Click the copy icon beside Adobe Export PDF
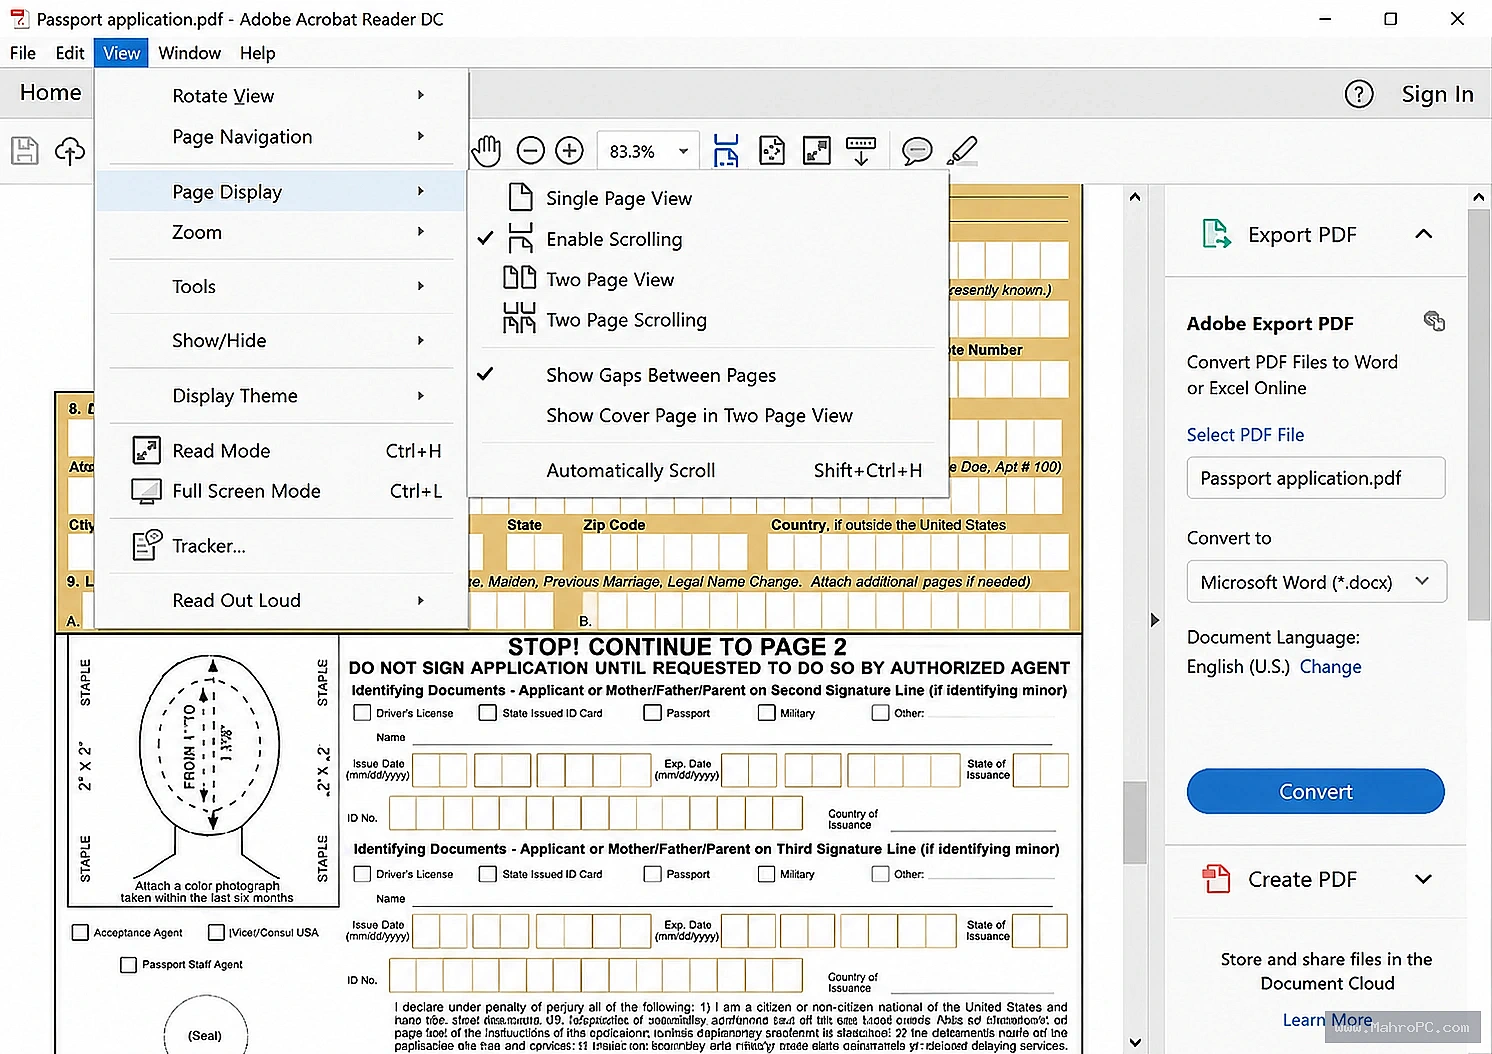 pos(1434,321)
